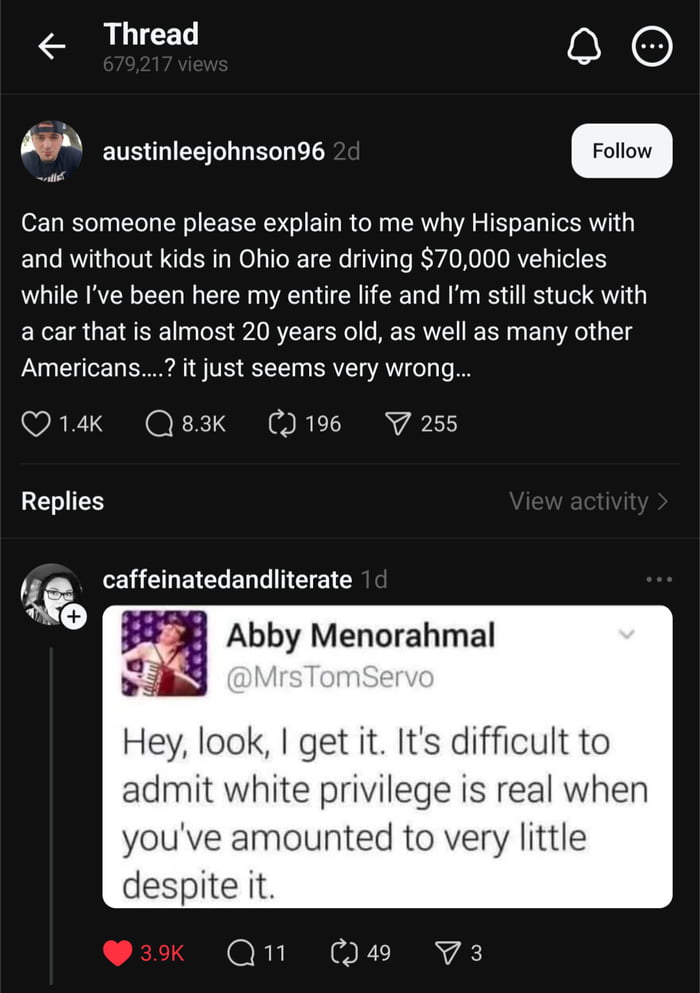Like austinleejohnson96's post using the heart icon
Viewport: 700px width, 993px height.
point(37,424)
